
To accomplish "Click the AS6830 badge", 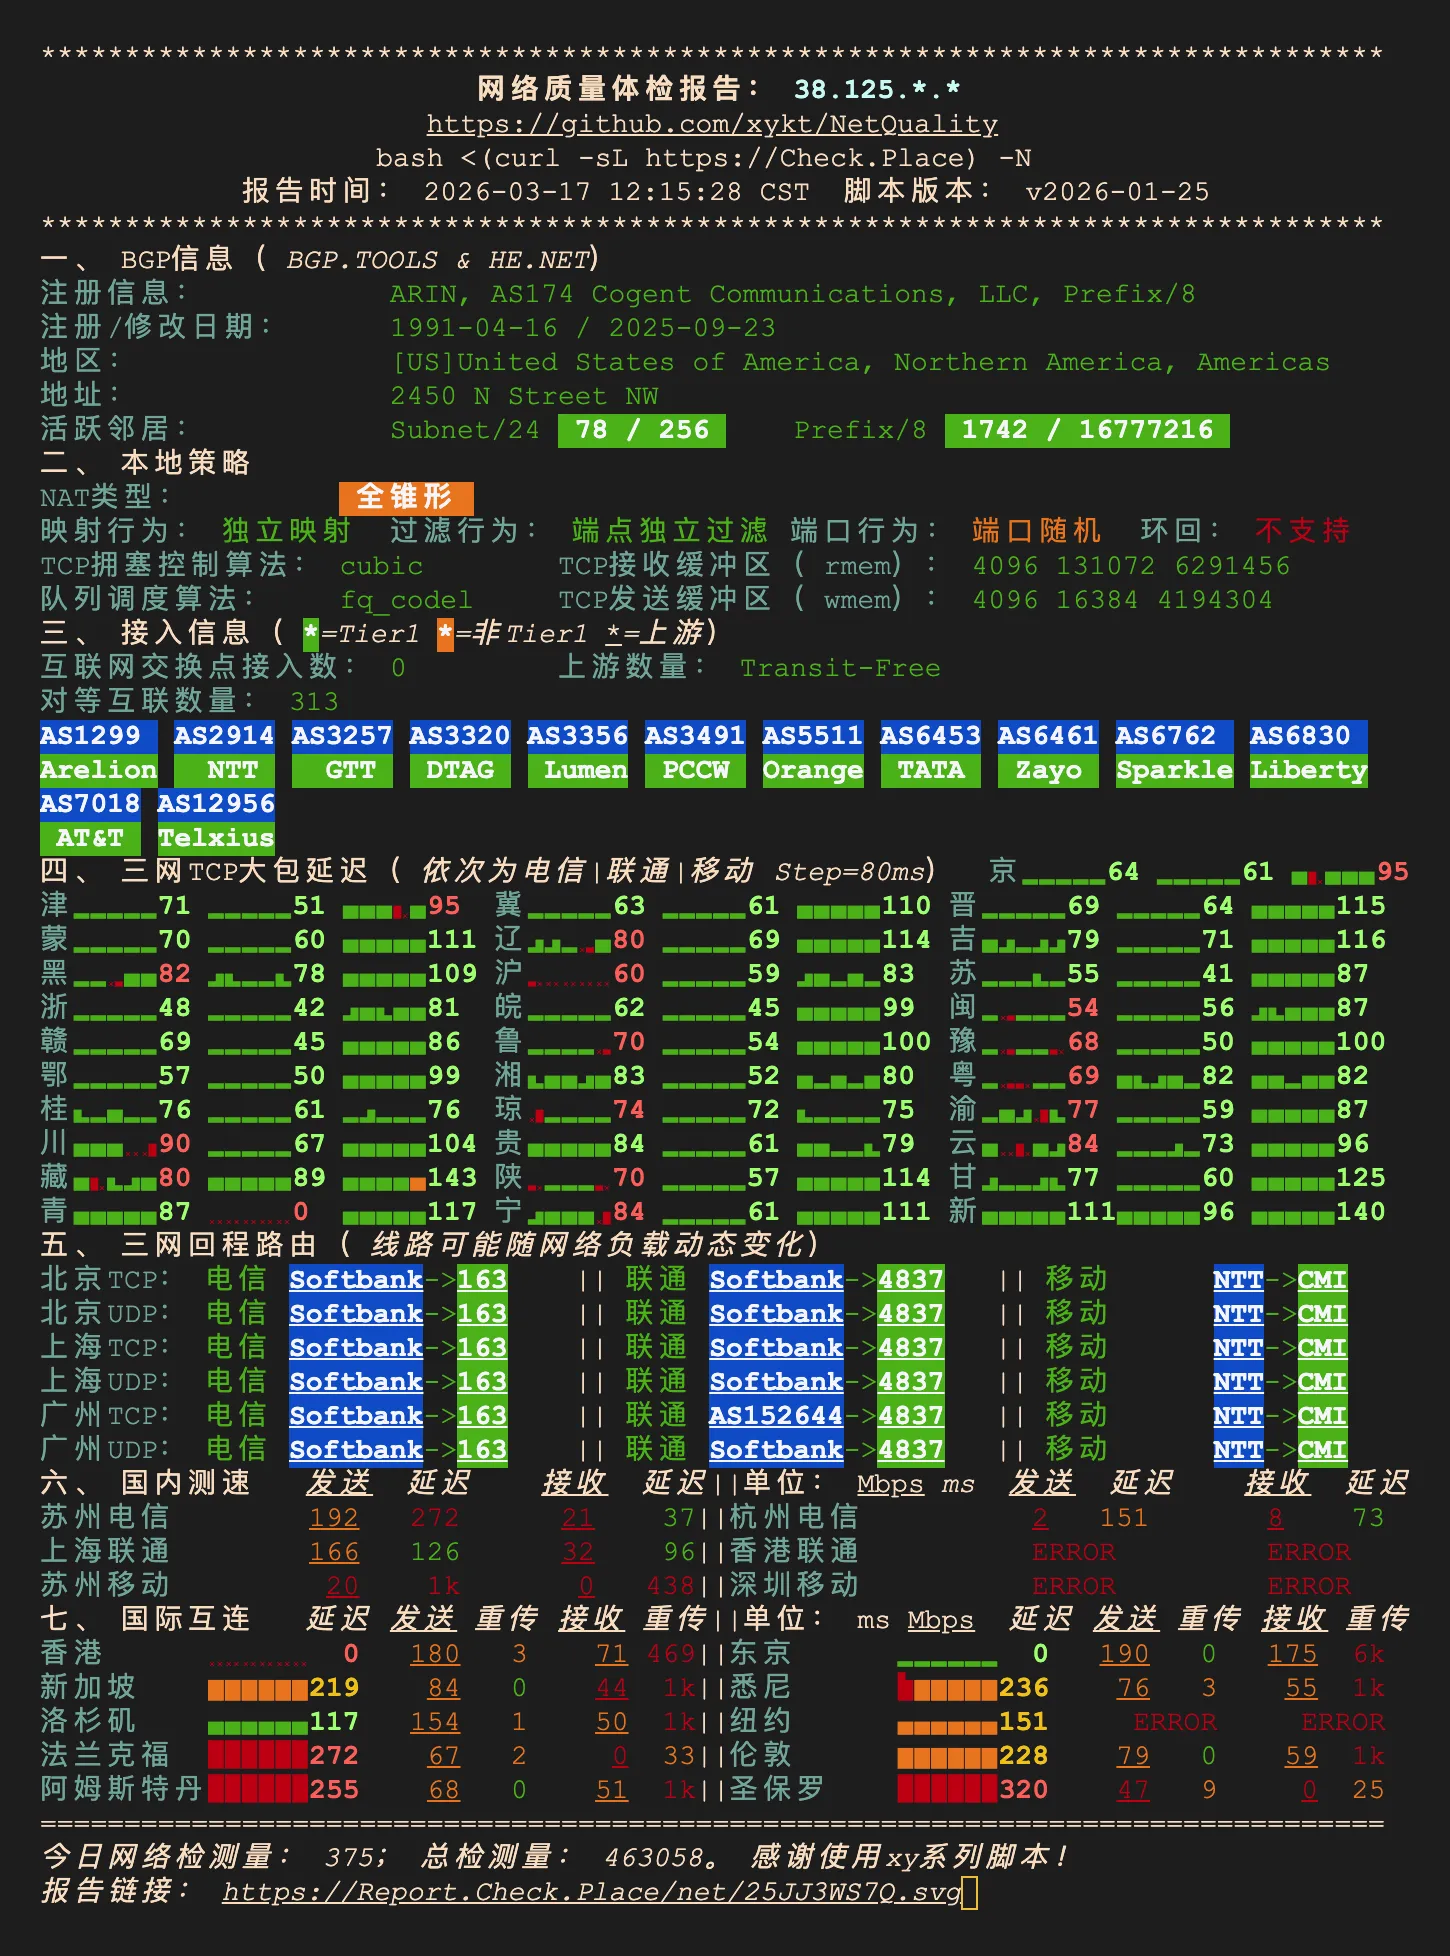I will click(x=1308, y=736).
